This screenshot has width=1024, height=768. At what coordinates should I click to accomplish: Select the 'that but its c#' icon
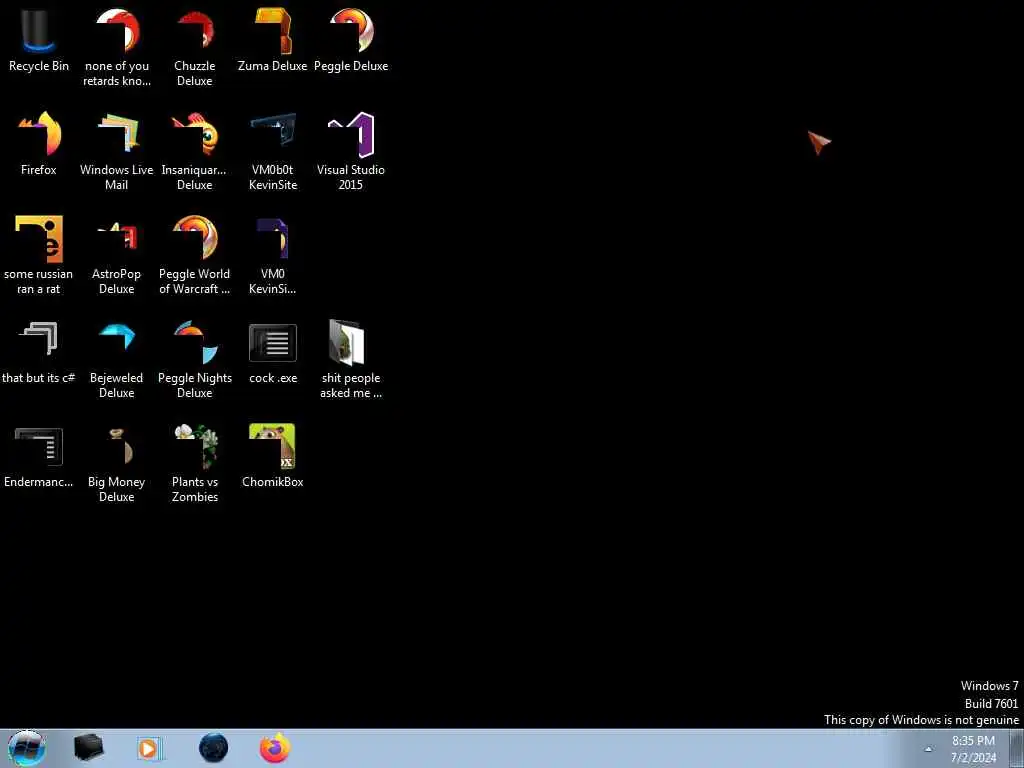point(39,352)
